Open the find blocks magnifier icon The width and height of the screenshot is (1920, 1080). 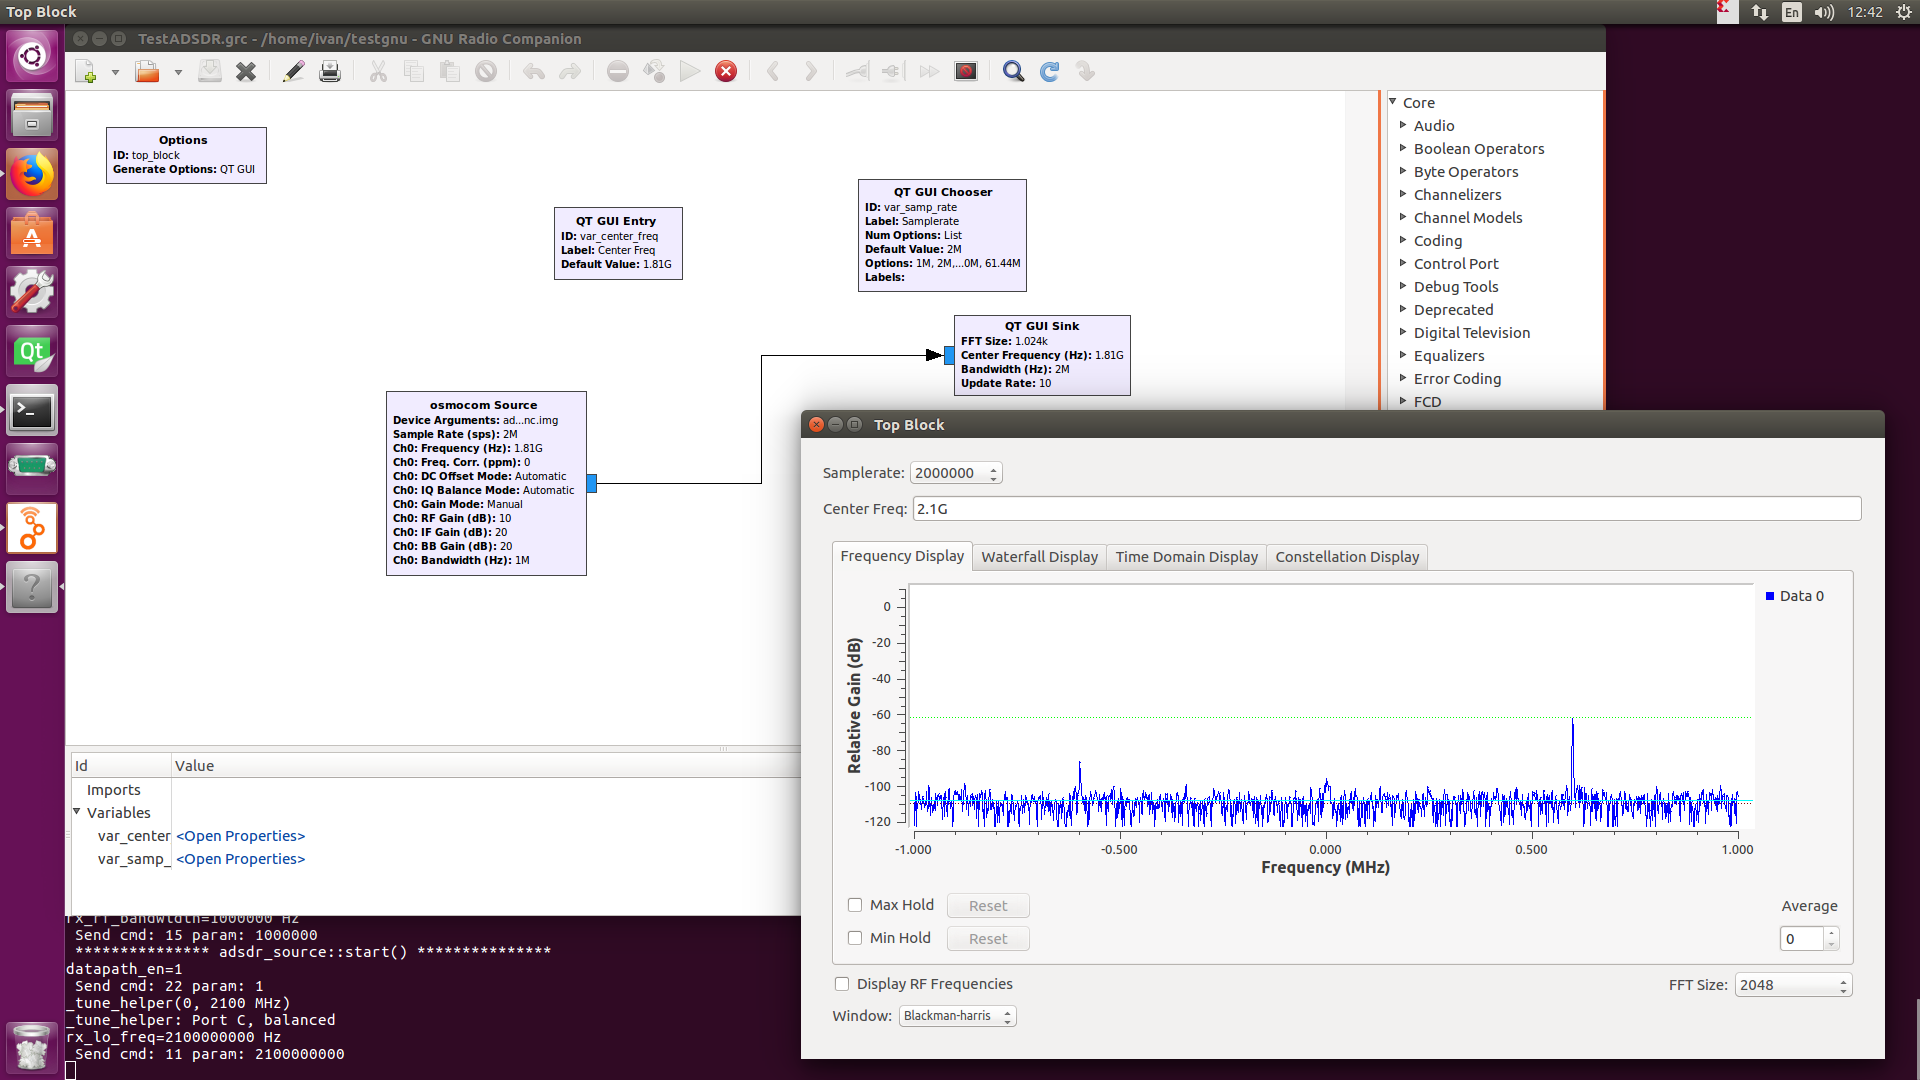1013,71
